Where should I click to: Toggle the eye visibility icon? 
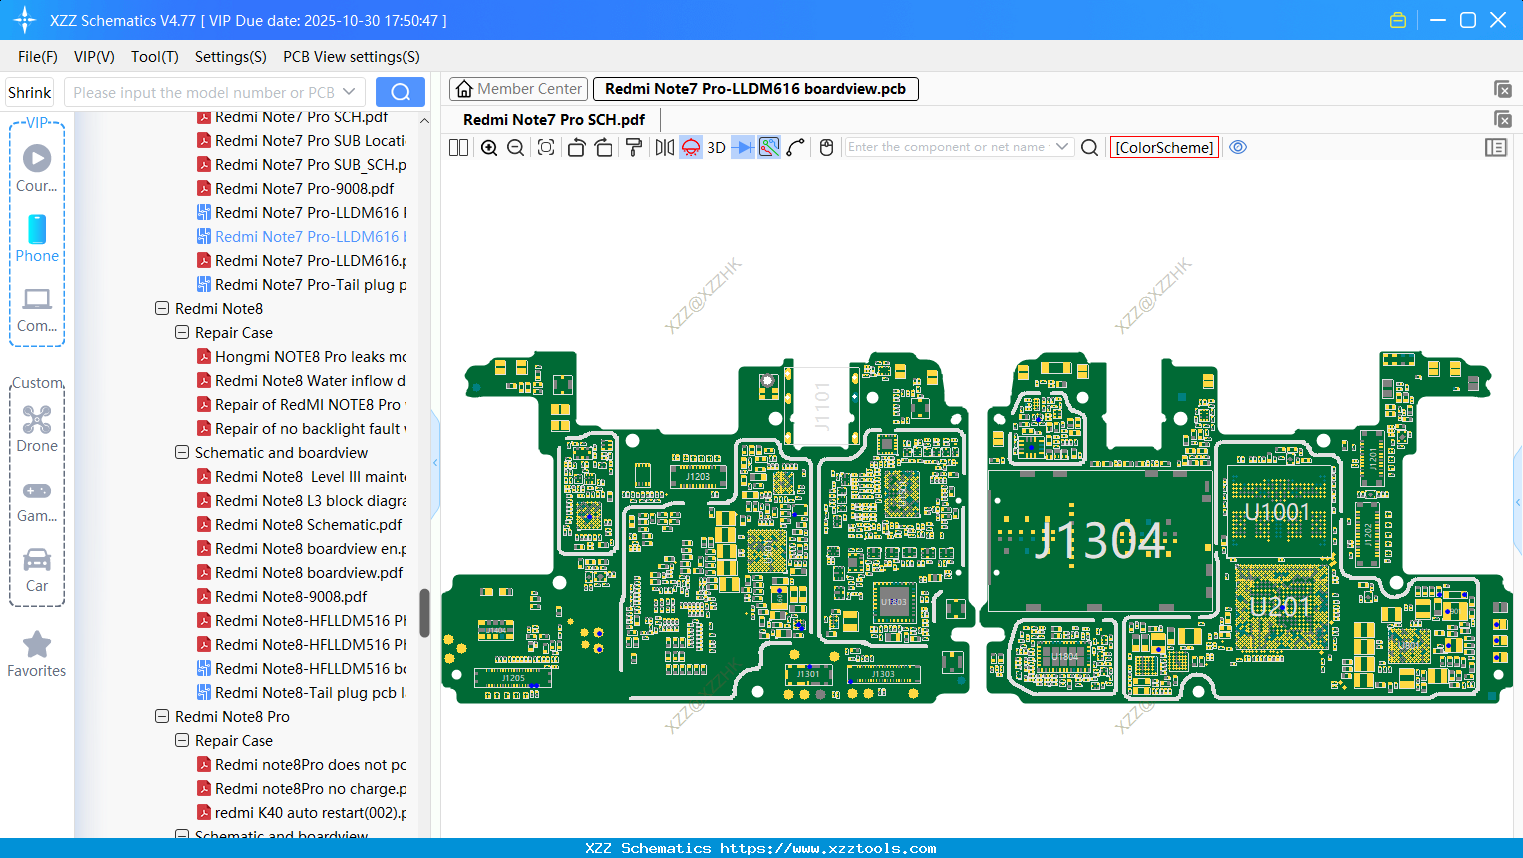(x=1238, y=147)
